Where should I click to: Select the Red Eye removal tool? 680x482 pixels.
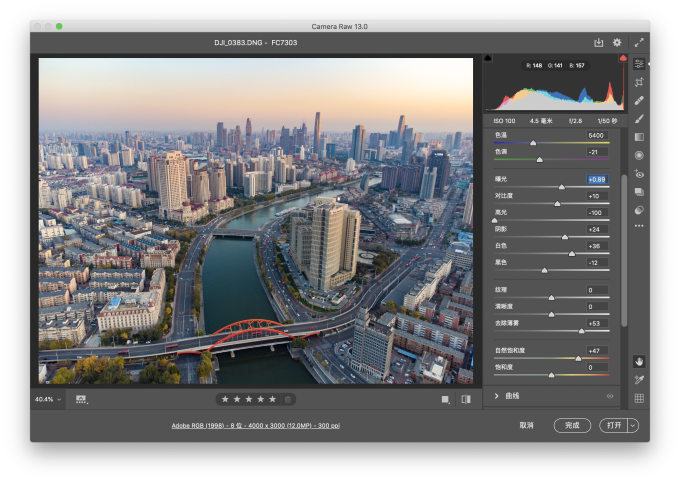pos(639,174)
